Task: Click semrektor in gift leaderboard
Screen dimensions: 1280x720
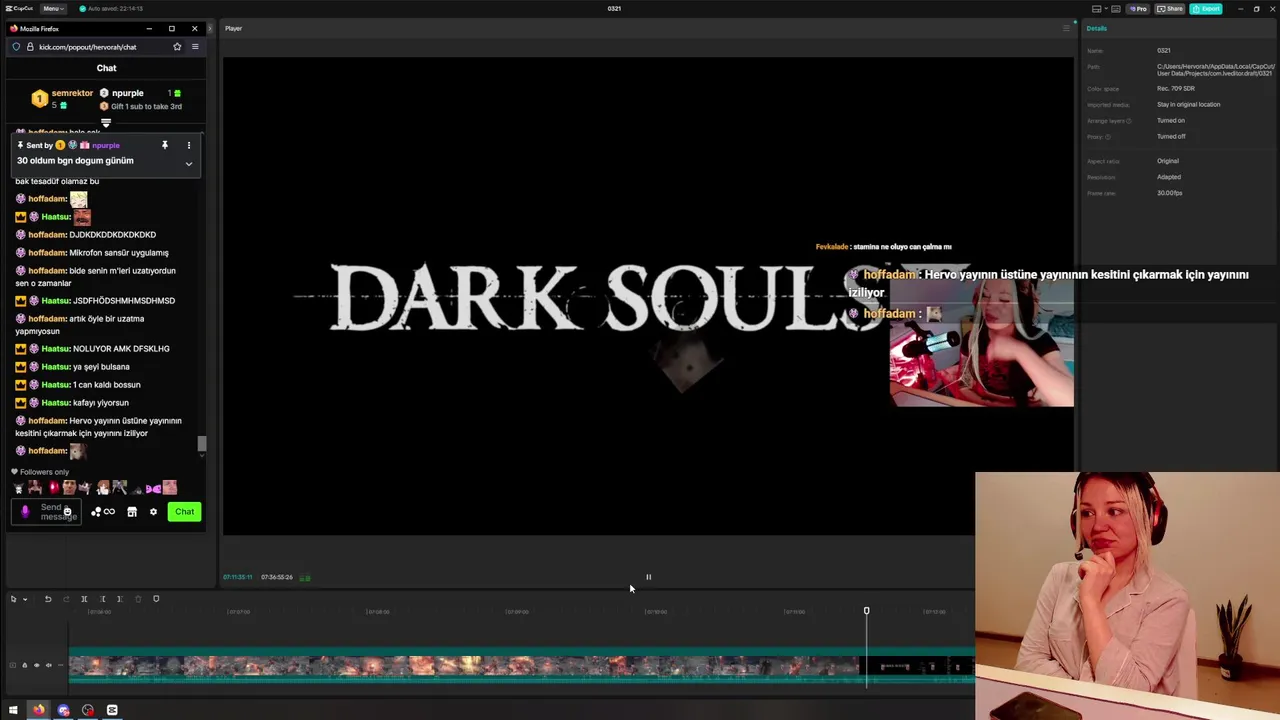Action: [72, 93]
